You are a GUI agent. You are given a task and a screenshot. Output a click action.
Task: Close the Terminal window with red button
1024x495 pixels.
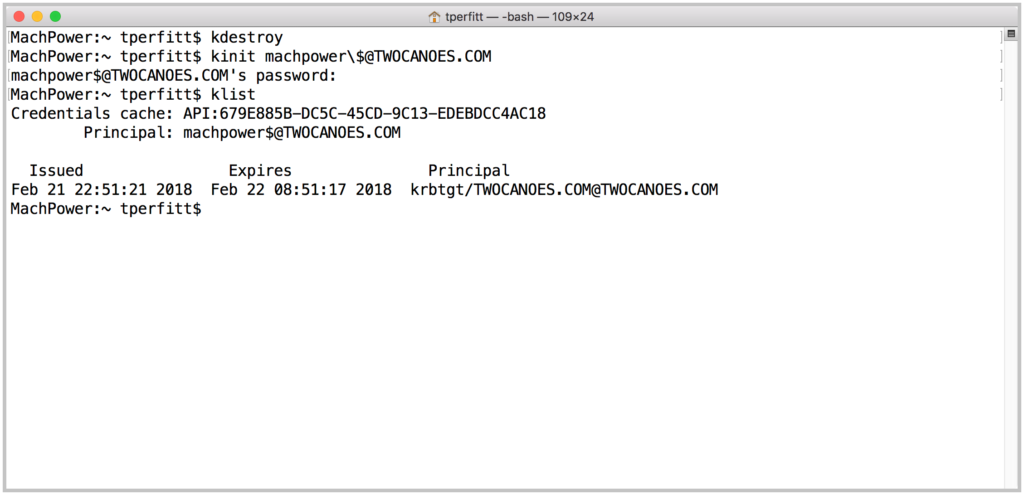(19, 16)
